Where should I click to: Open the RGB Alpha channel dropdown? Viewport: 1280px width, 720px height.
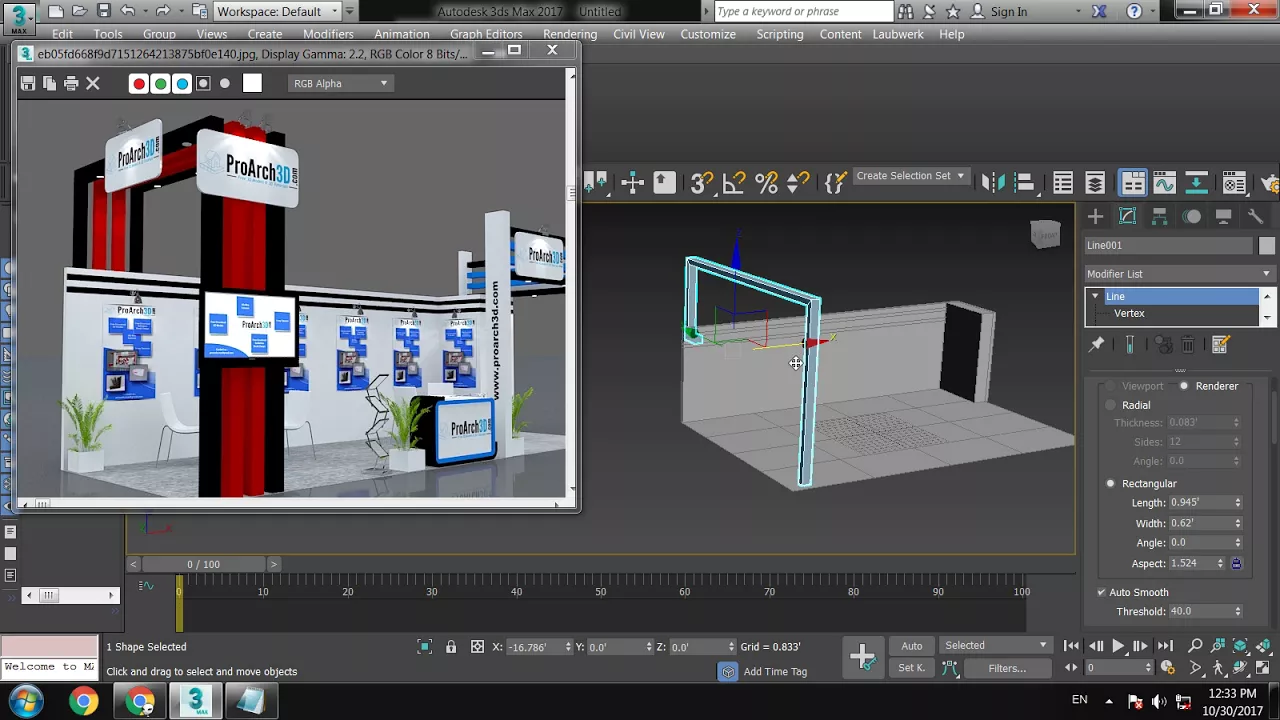pyautogui.click(x=340, y=84)
